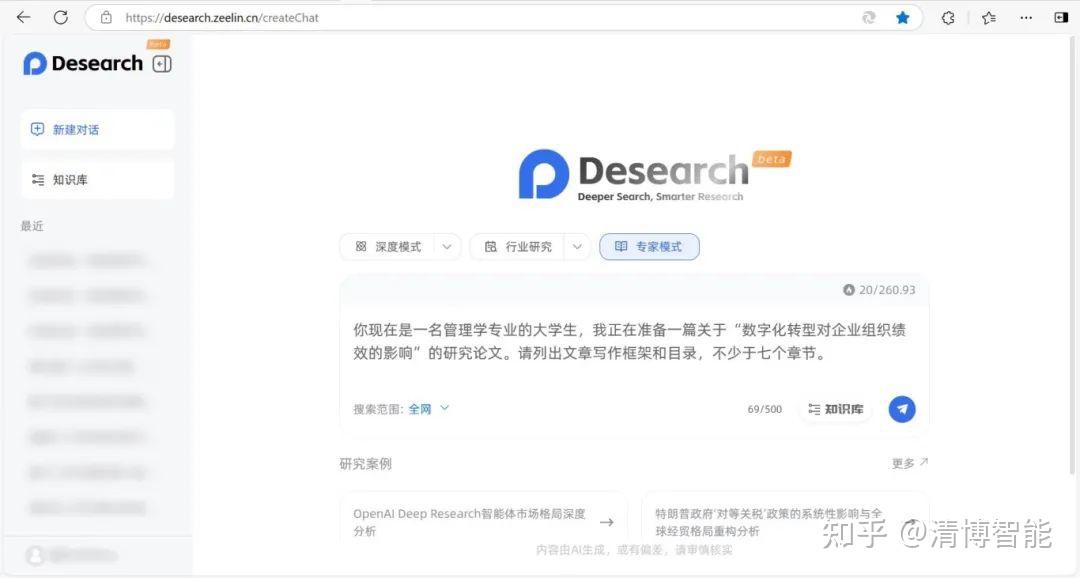
Task: Click the send paper-plane icon
Action: (x=901, y=409)
